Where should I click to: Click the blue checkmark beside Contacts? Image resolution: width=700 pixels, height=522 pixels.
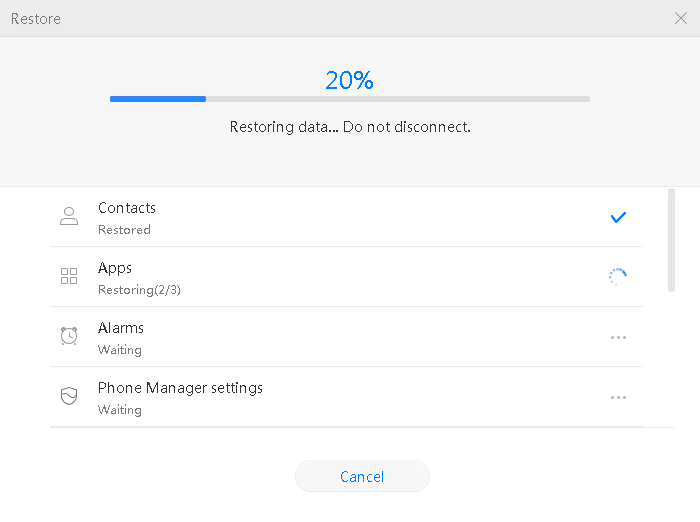tap(618, 217)
